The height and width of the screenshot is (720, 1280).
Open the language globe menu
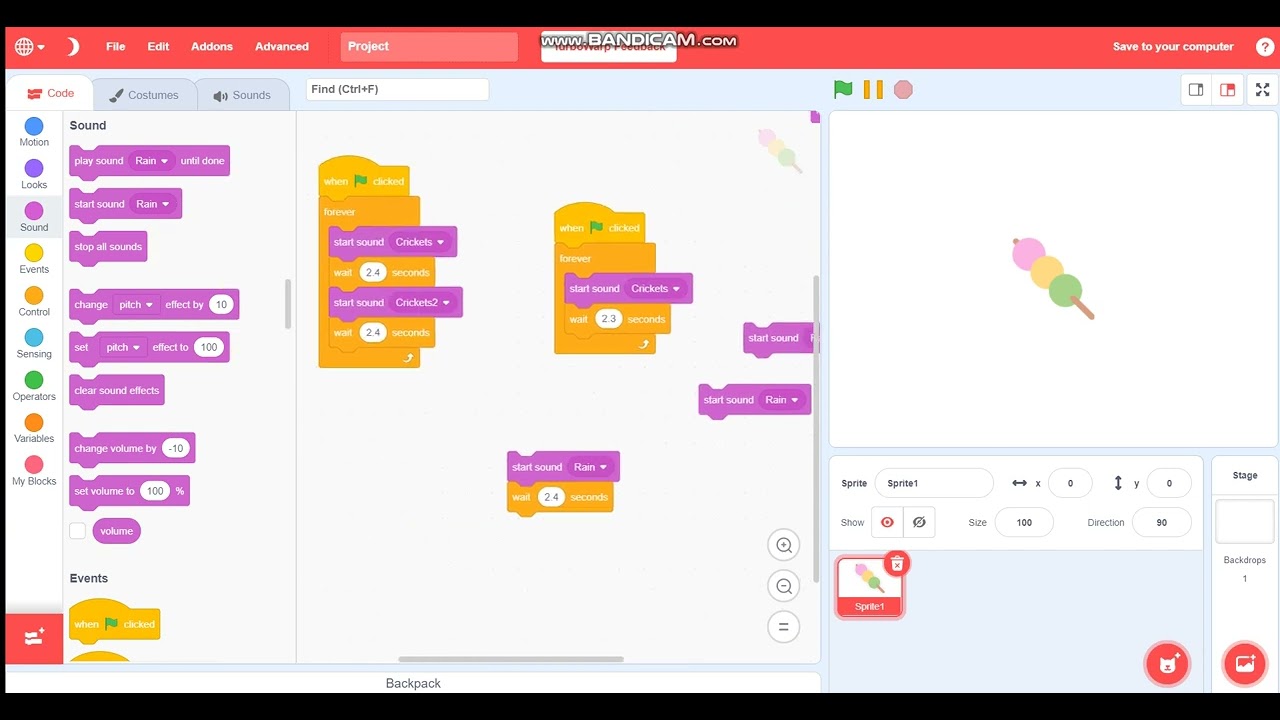pos(29,46)
